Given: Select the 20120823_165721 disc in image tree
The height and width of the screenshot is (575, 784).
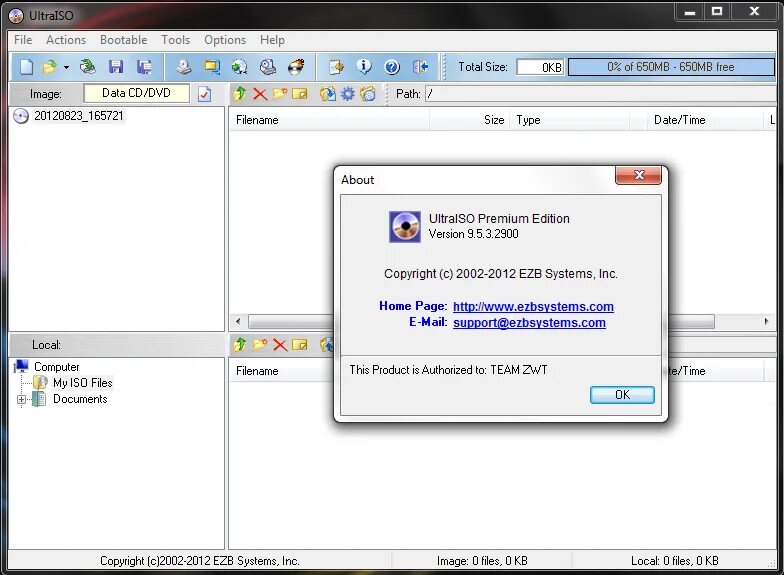Looking at the screenshot, I should 78,116.
